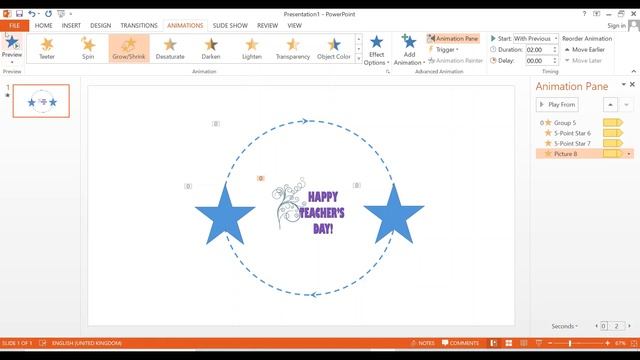Redo the last action

click(48, 14)
